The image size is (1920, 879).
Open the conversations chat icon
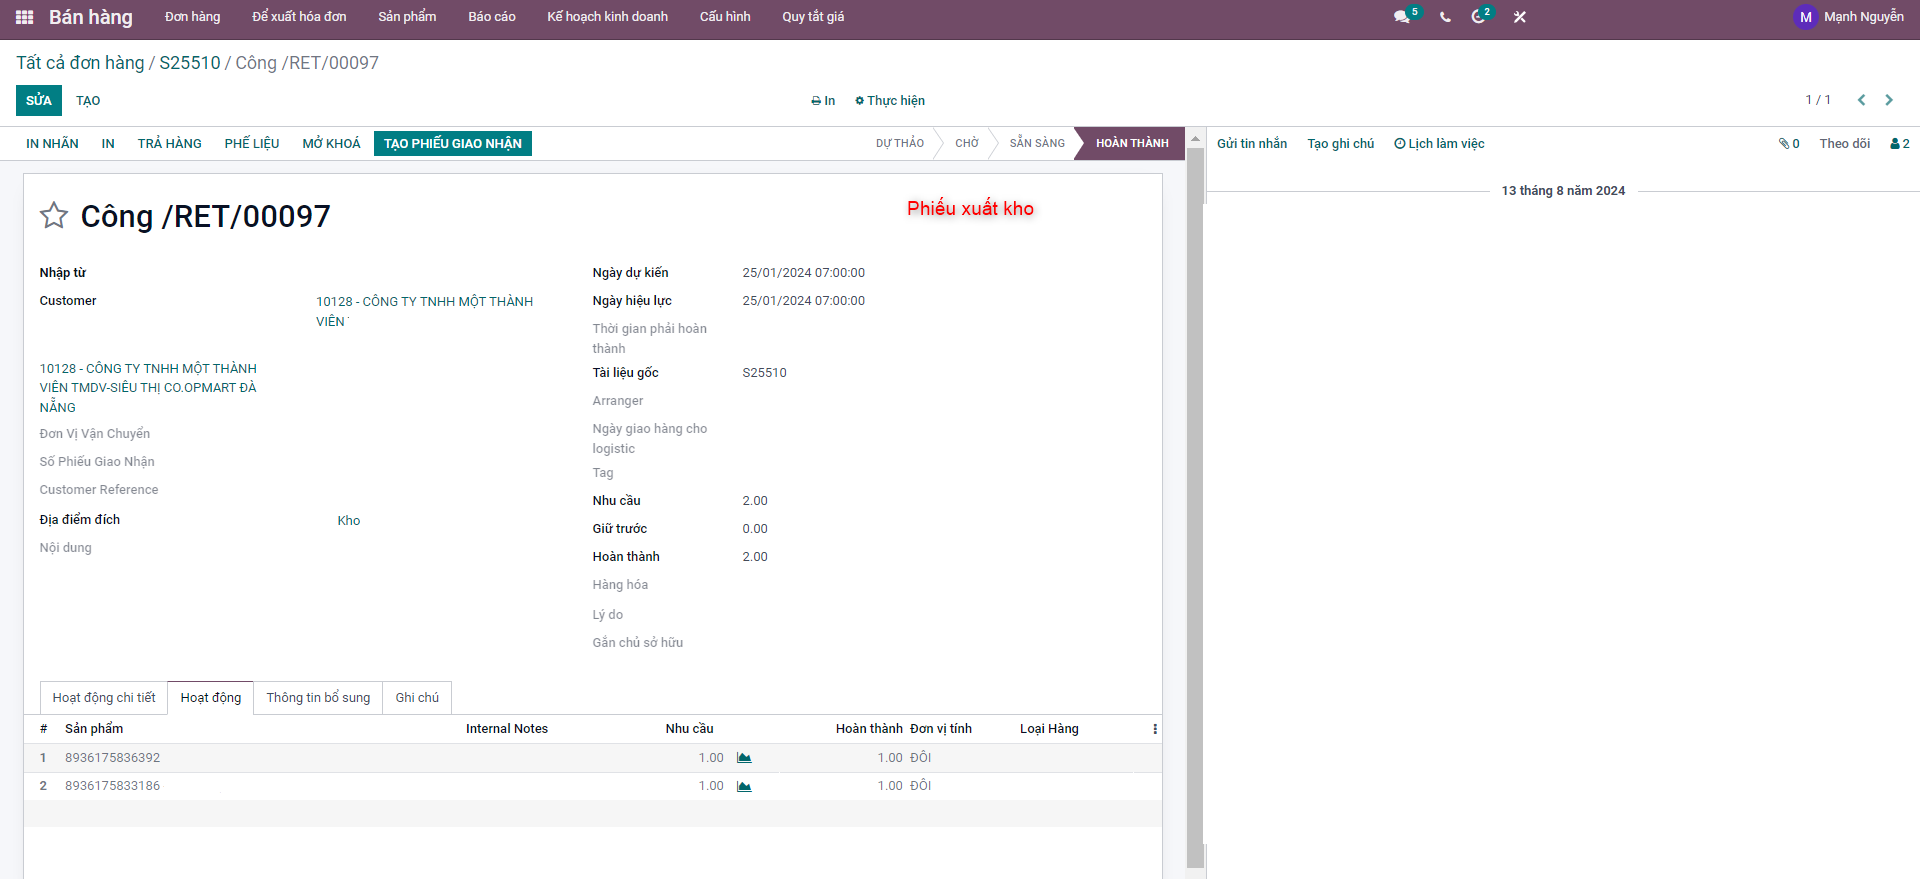point(1402,17)
